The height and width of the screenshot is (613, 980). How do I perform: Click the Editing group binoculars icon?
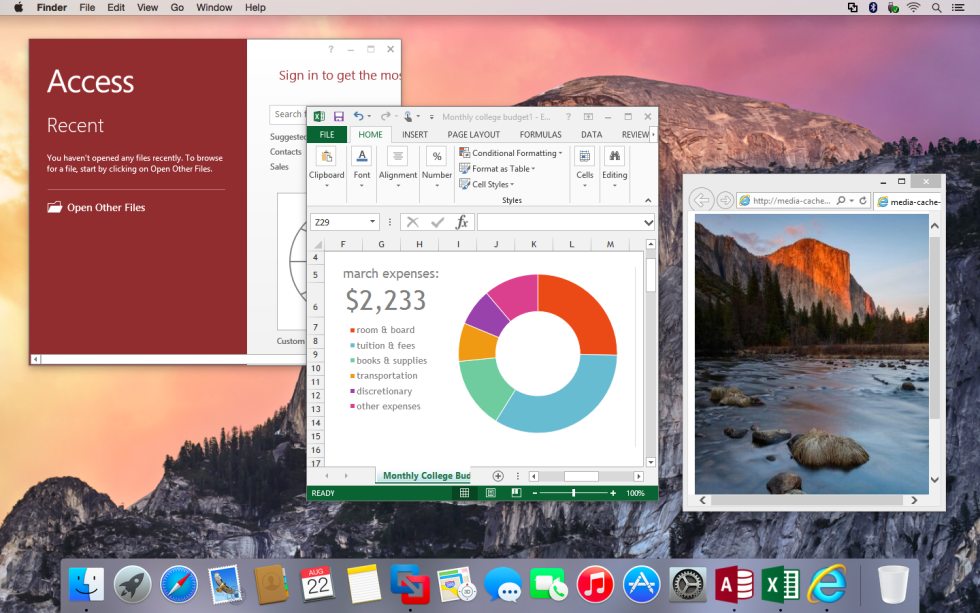[x=614, y=158]
